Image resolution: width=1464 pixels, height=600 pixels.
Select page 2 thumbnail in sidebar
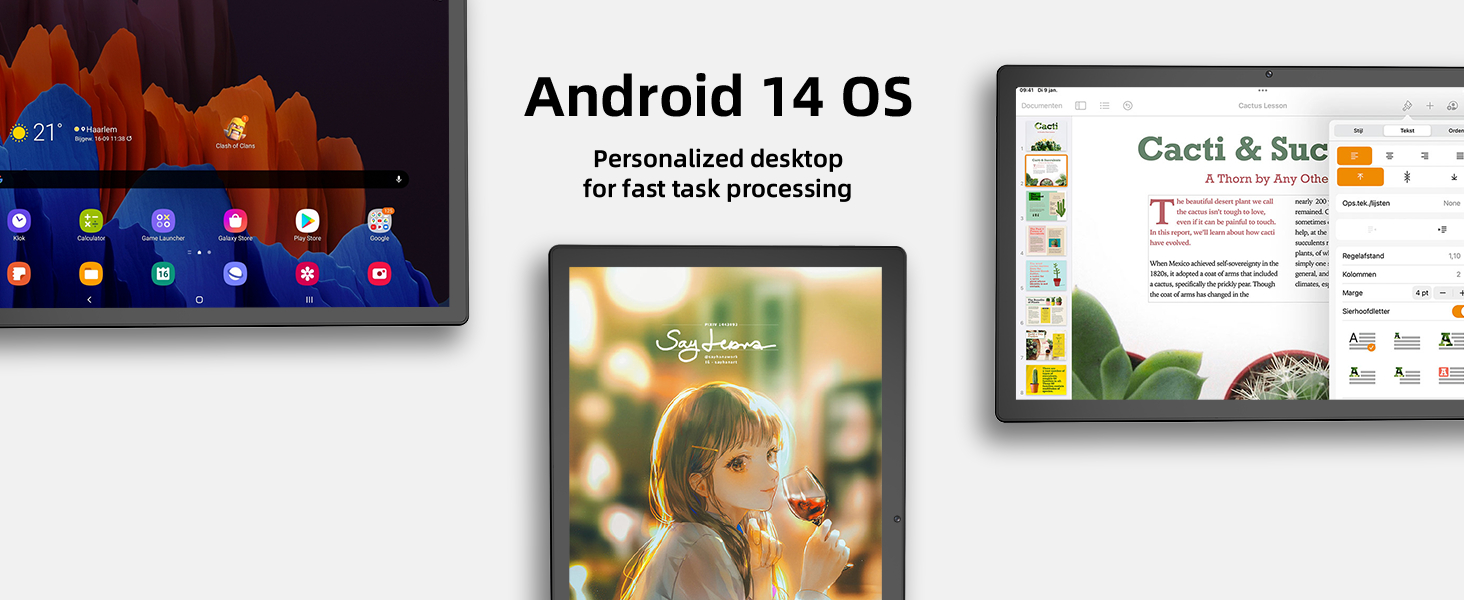(1046, 171)
